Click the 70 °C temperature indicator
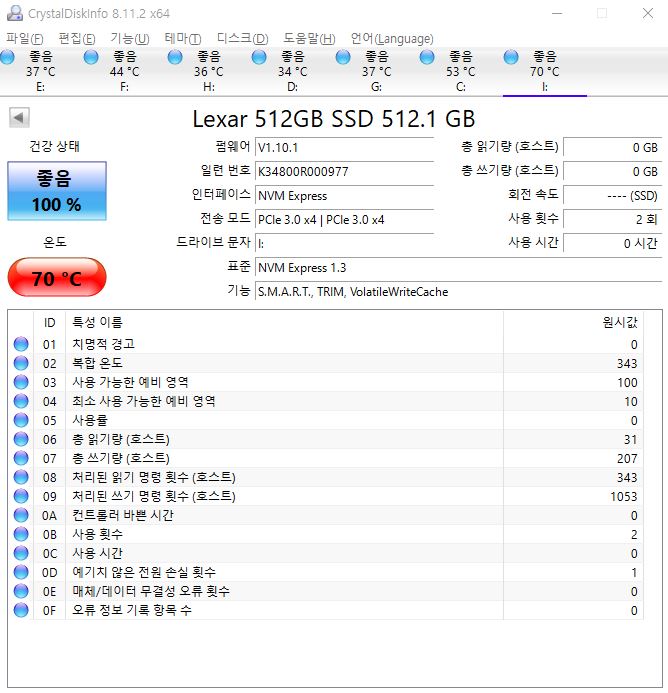 click(x=57, y=278)
